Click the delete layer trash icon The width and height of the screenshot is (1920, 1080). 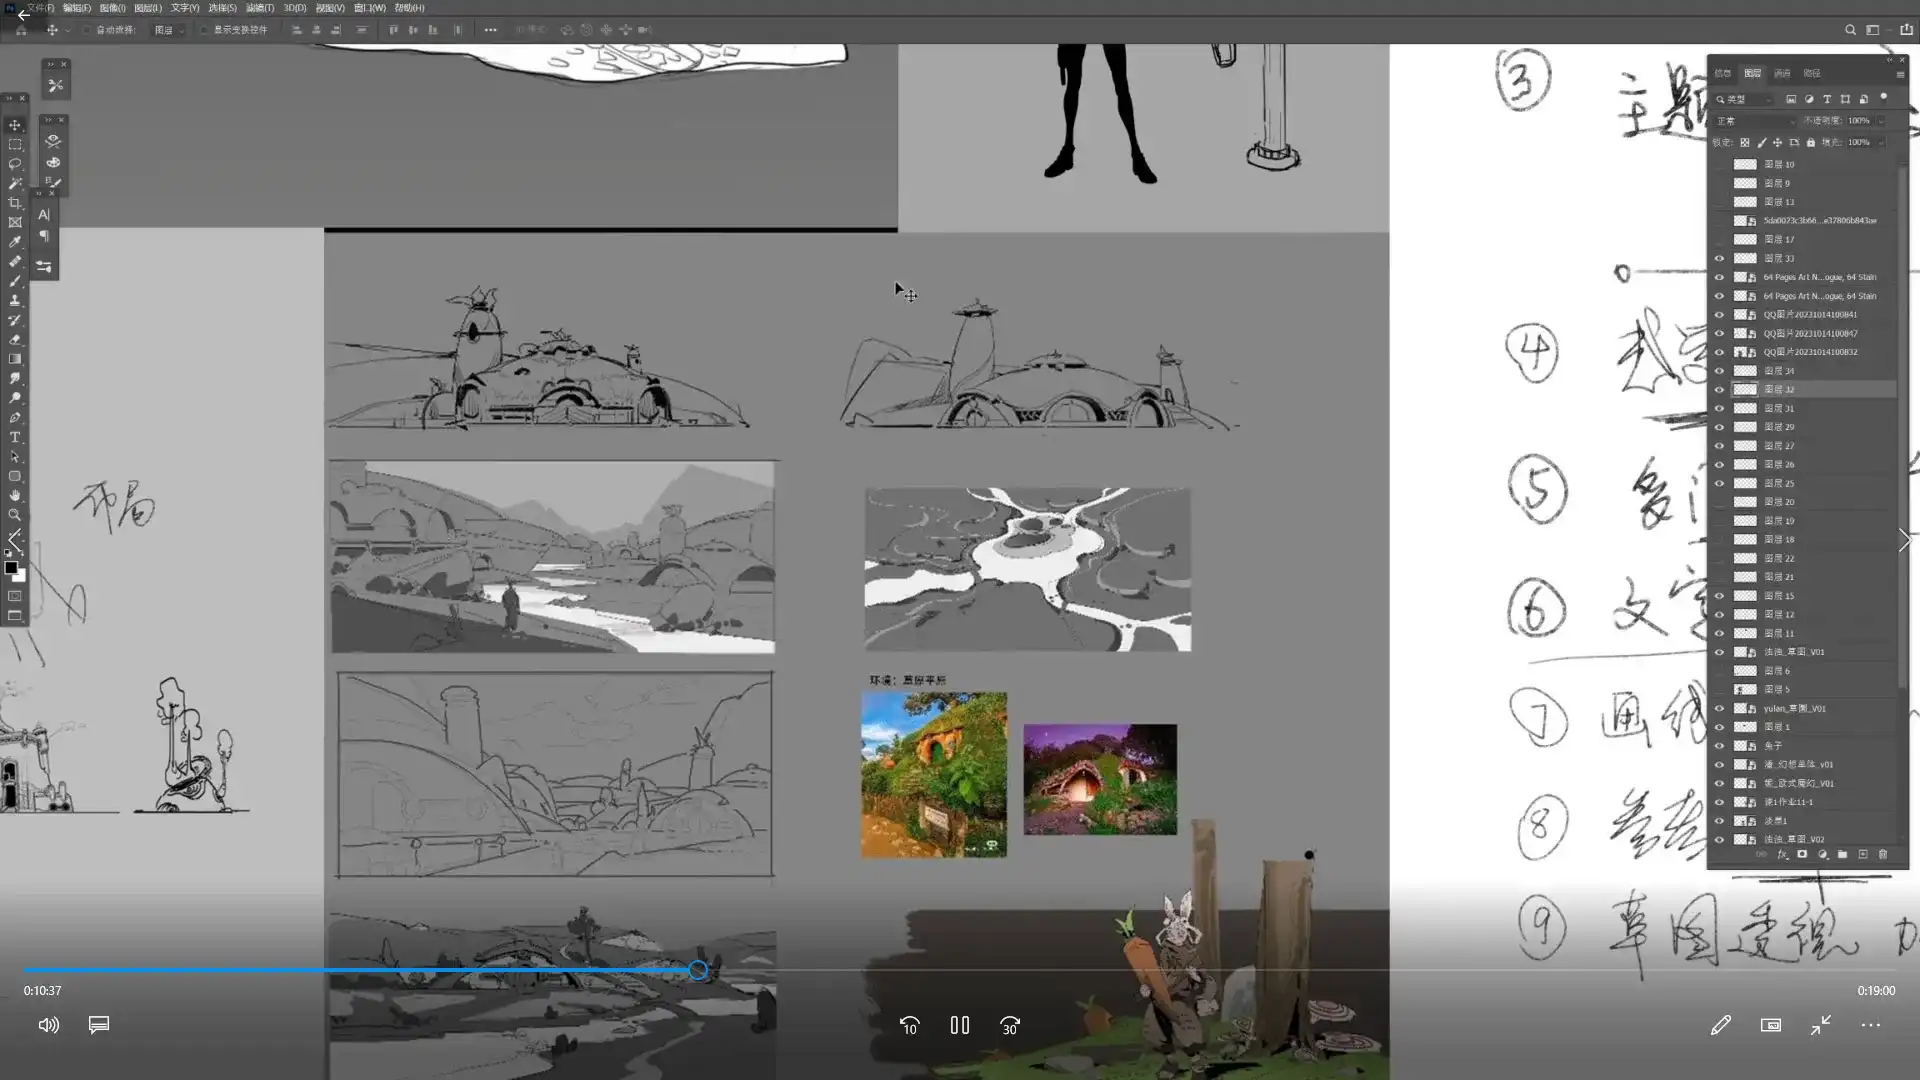coord(1883,854)
